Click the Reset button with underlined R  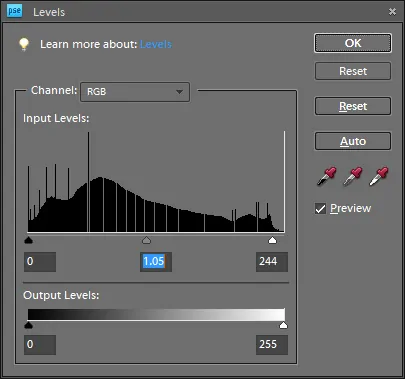(353, 106)
